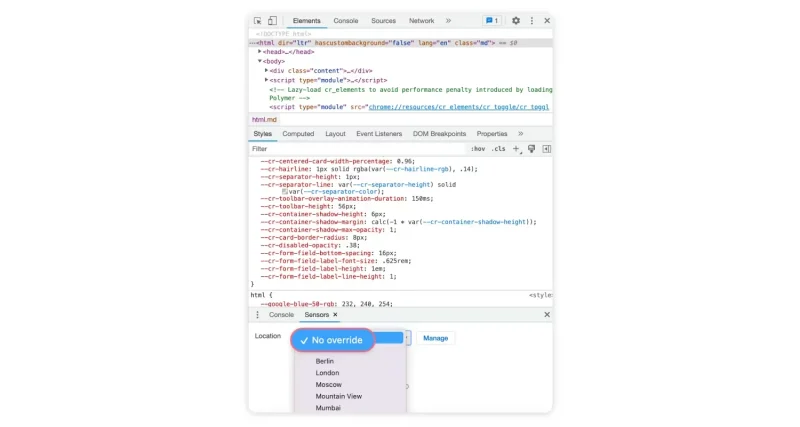800x427 pixels.
Task: Expand the head element node
Action: pyautogui.click(x=261, y=52)
